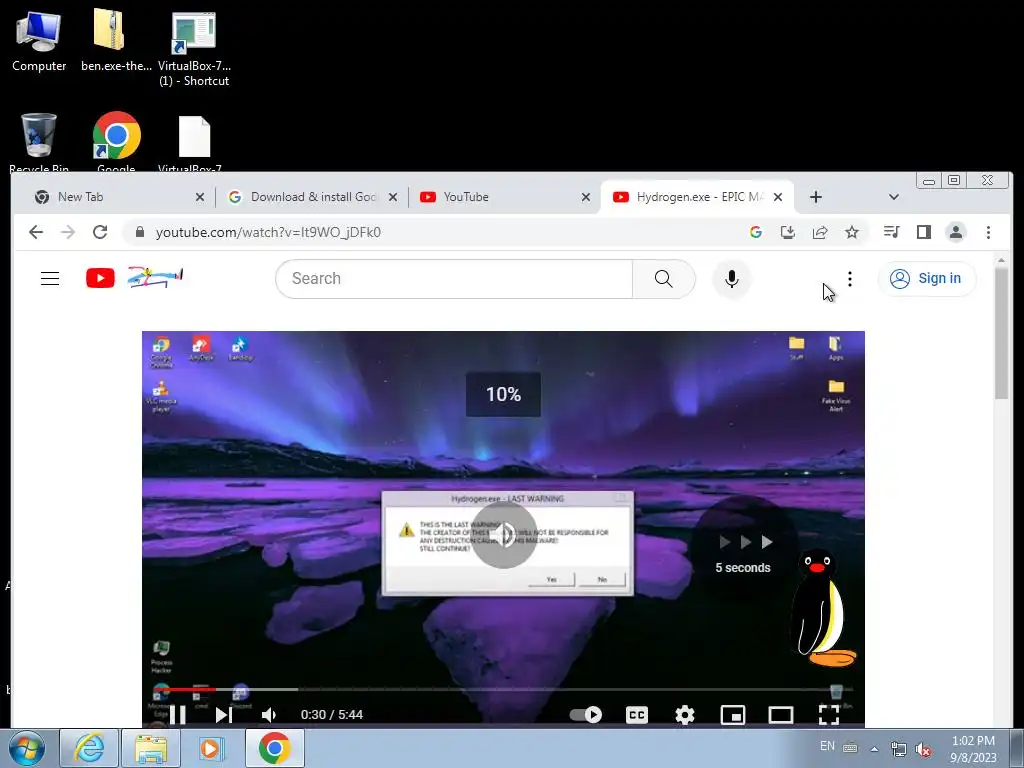View site information lock icon
The width and height of the screenshot is (1024, 768).
(x=139, y=232)
